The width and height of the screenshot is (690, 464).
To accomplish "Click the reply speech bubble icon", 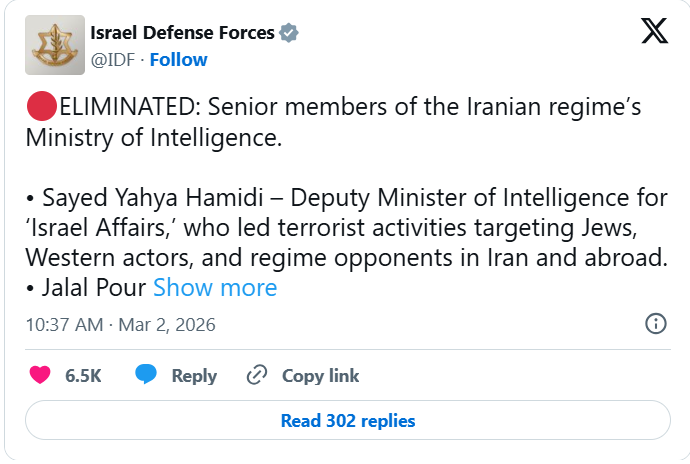I will [146, 375].
